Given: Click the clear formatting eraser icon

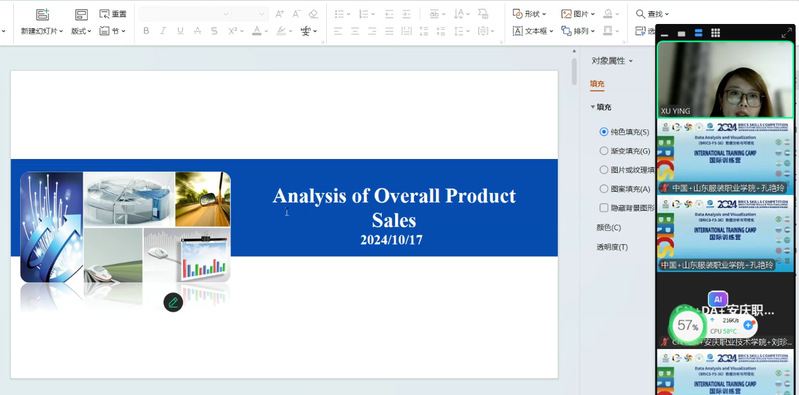Looking at the screenshot, I should pyautogui.click(x=313, y=14).
